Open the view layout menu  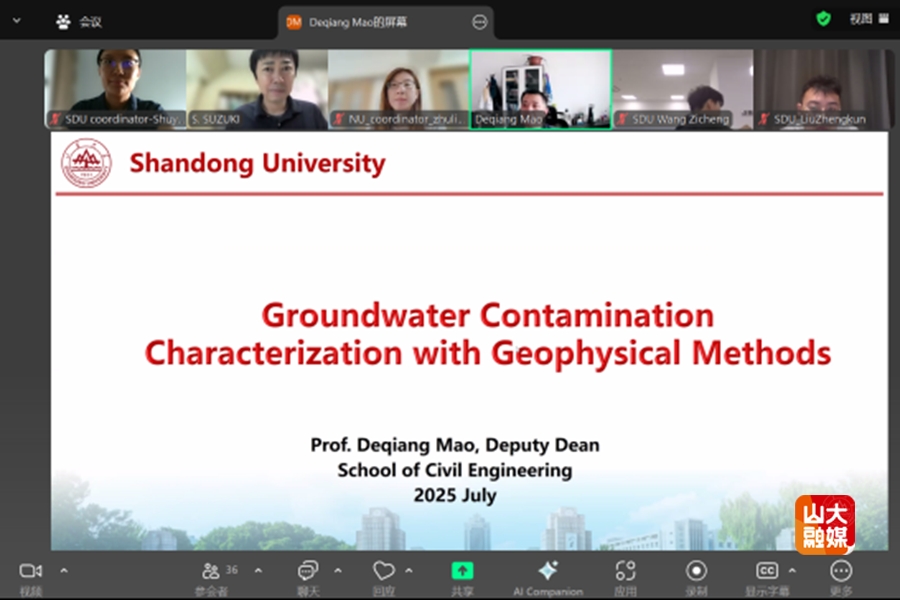click(869, 19)
